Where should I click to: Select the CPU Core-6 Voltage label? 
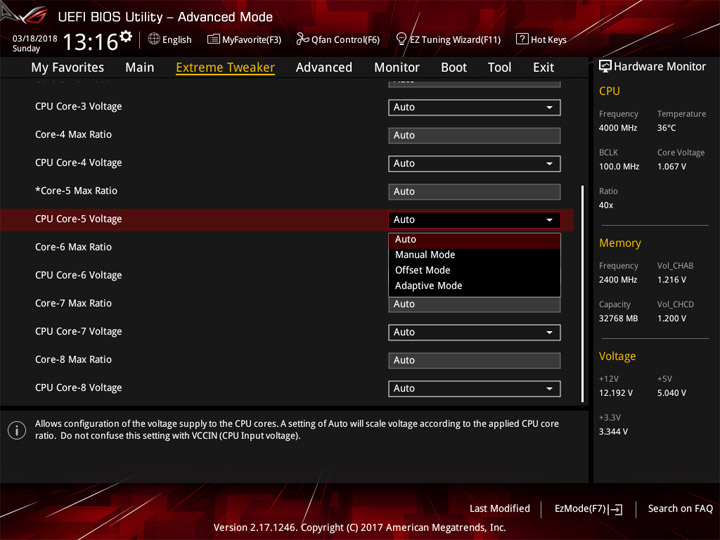pyautogui.click(x=79, y=276)
